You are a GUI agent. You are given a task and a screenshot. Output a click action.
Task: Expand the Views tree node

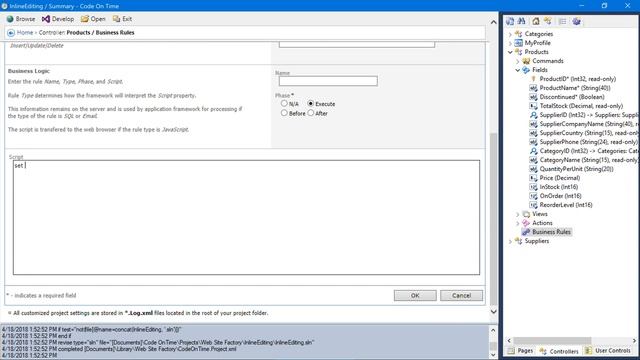518,214
